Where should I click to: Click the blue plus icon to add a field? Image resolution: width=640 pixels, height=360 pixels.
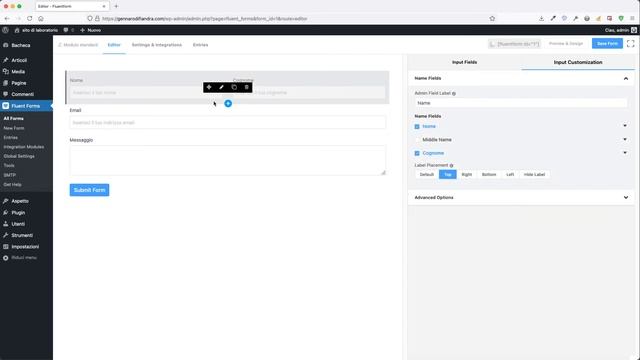(228, 104)
